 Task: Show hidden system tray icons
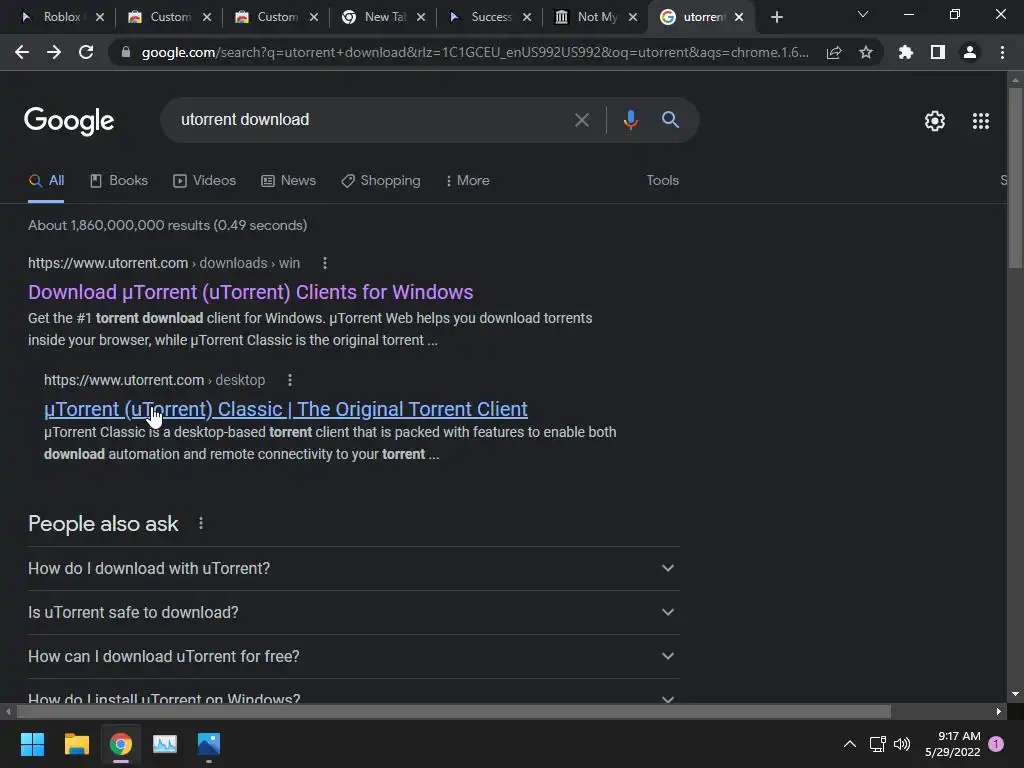coord(850,744)
